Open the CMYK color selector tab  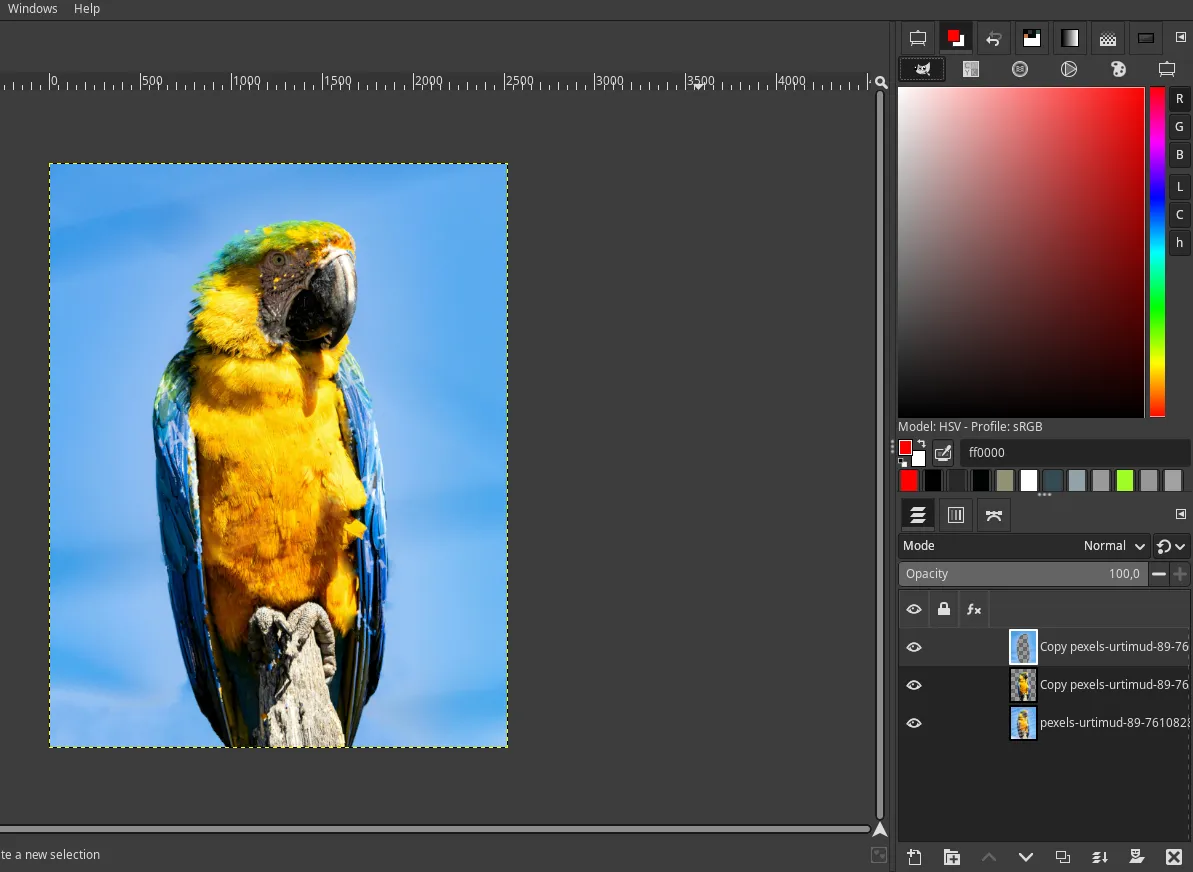click(970, 69)
